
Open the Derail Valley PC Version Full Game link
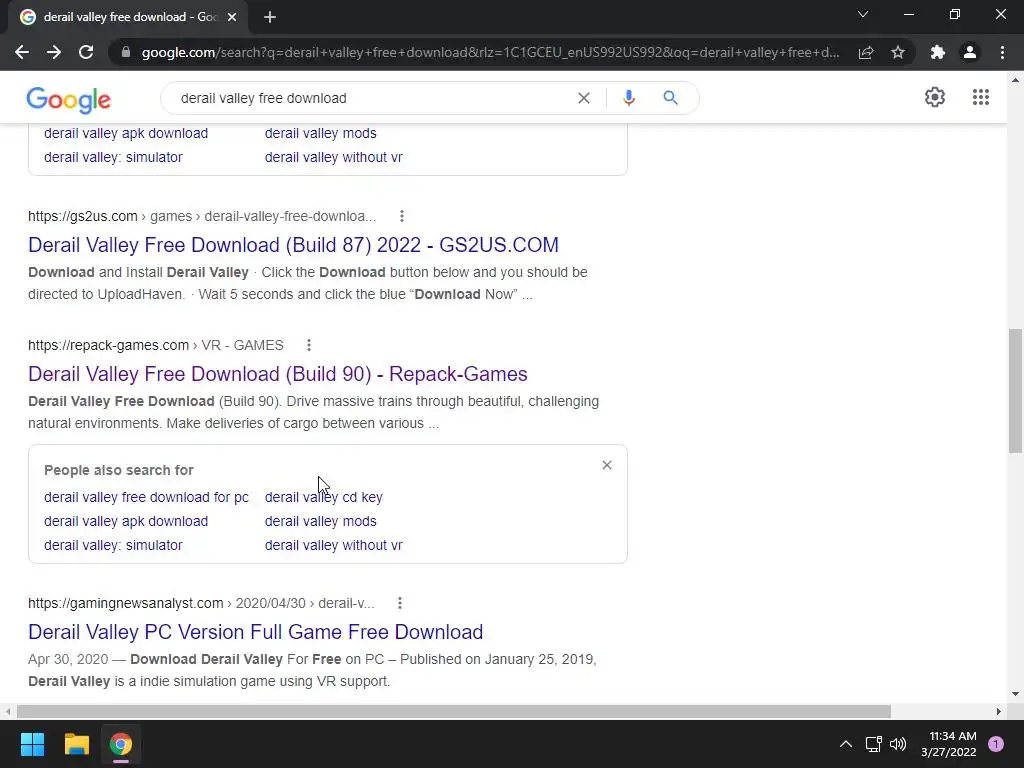pos(255,632)
